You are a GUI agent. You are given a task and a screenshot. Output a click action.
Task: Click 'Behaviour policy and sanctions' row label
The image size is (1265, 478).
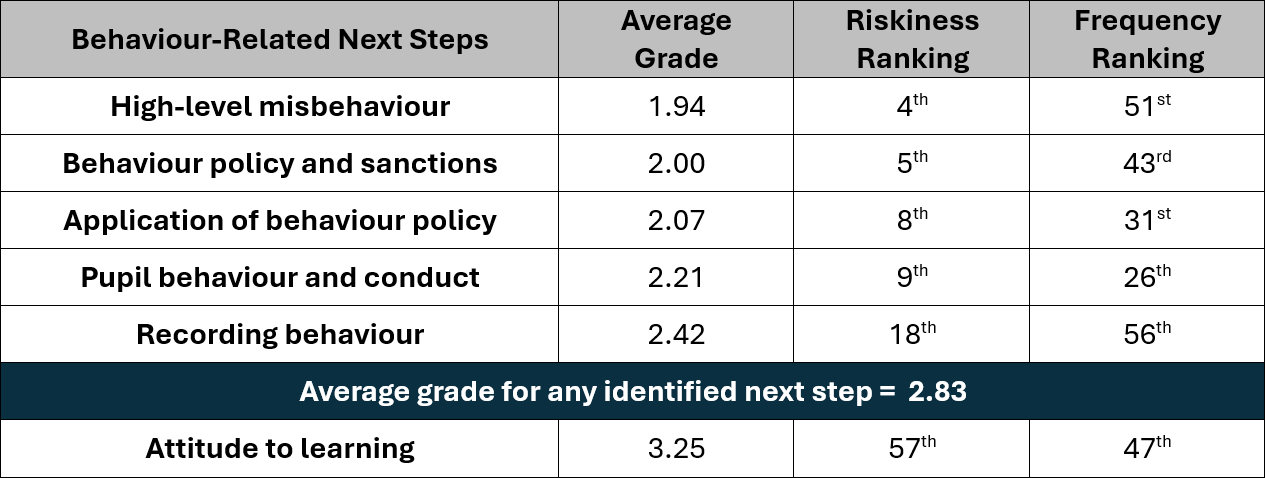pyautogui.click(x=280, y=164)
